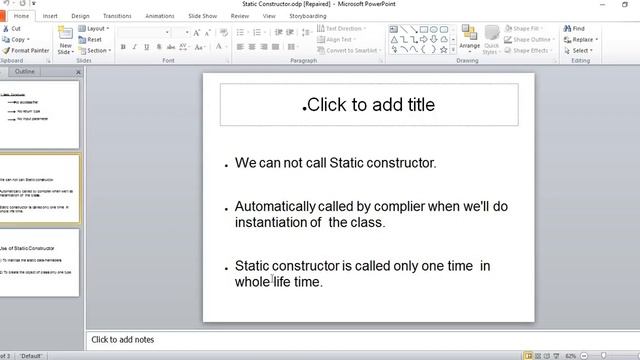Reset the slide layout
The height and width of the screenshot is (360, 640).
tap(90, 40)
